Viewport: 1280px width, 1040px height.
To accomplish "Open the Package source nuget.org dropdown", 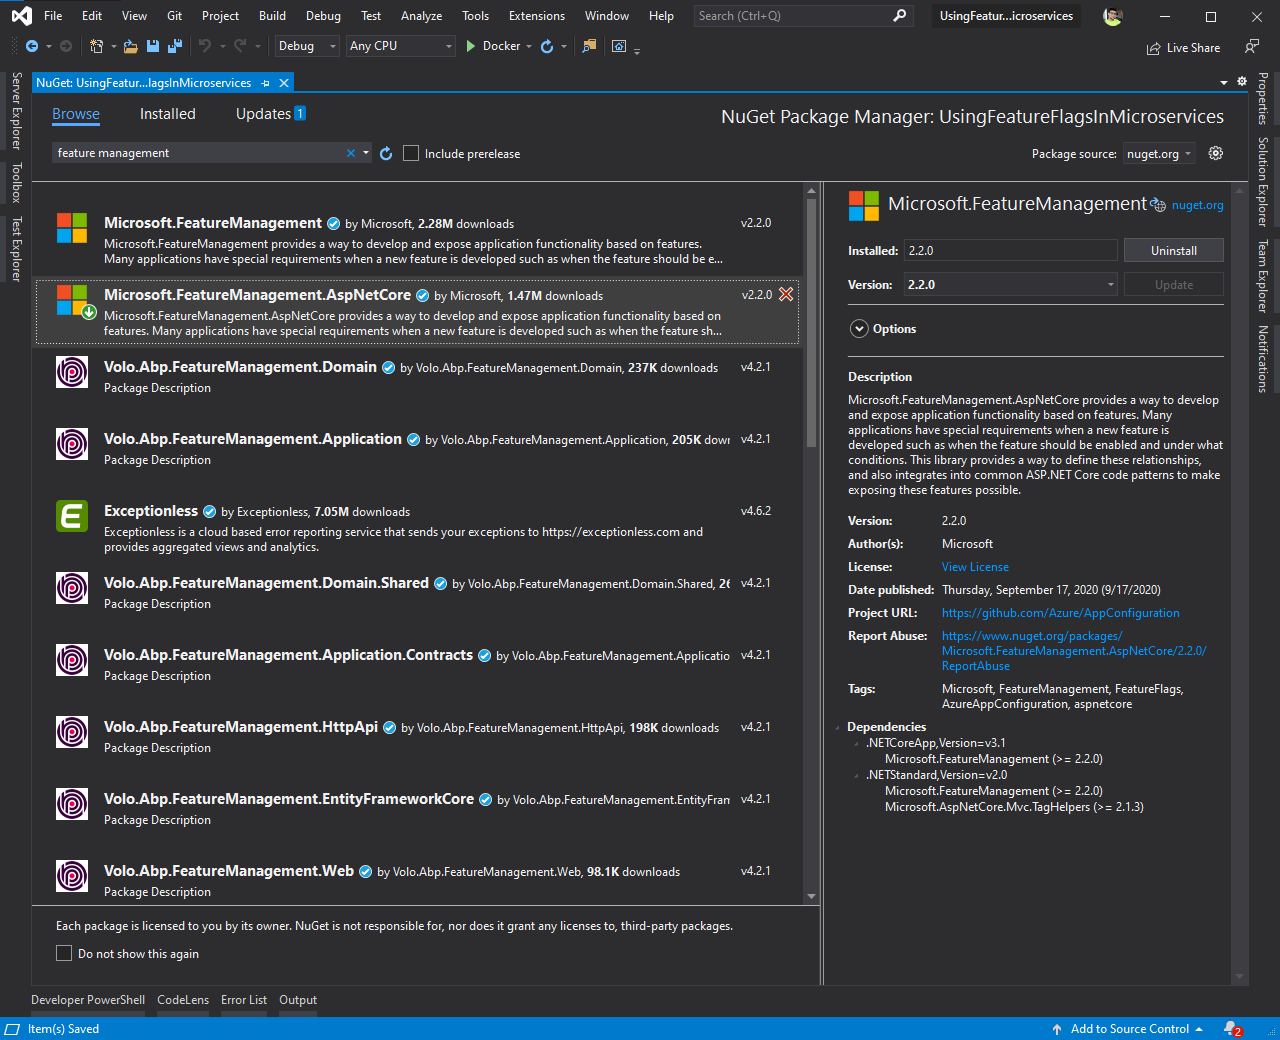I will pyautogui.click(x=1159, y=153).
